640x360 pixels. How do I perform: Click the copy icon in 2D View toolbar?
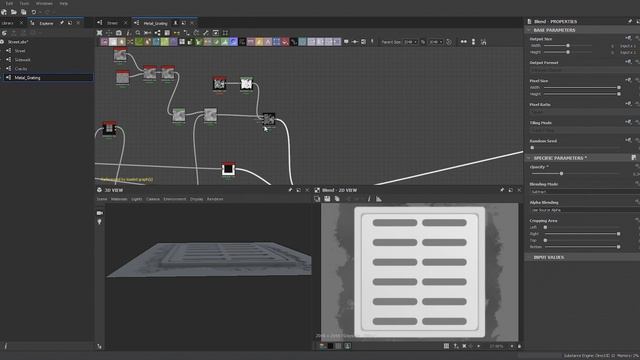tap(337, 199)
